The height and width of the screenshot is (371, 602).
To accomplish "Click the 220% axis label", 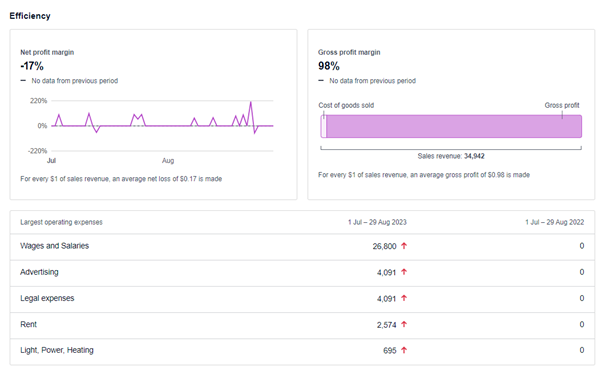I will point(38,101).
